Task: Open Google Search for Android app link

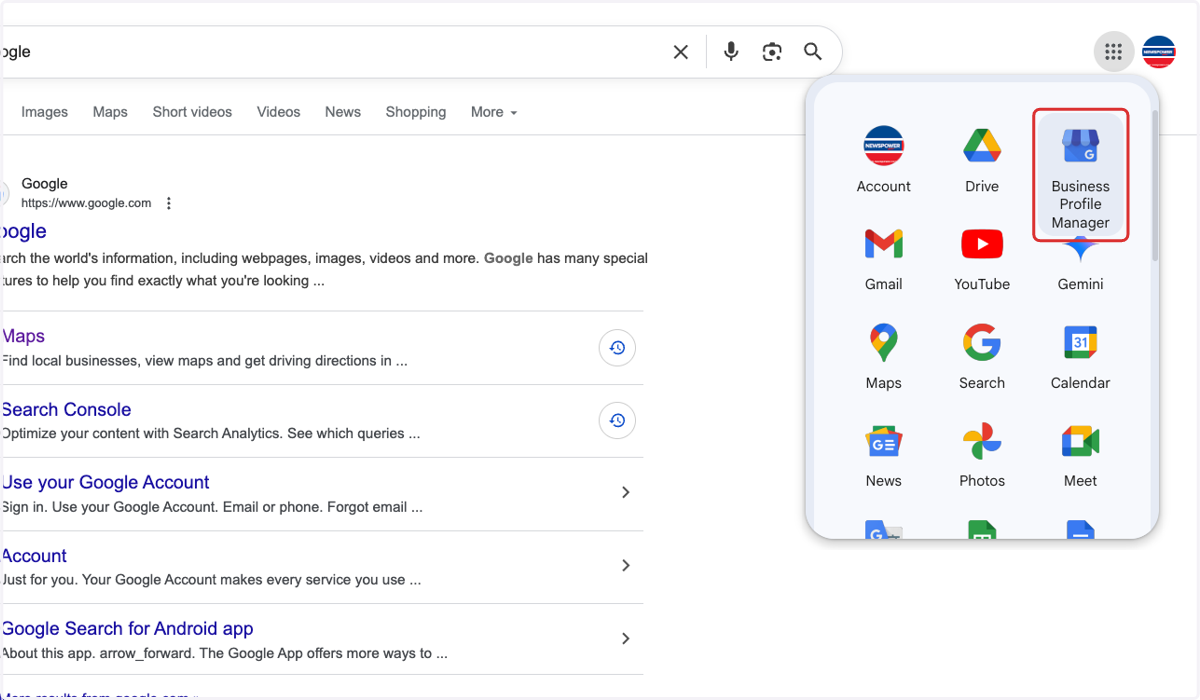Action: pyautogui.click(x=127, y=629)
